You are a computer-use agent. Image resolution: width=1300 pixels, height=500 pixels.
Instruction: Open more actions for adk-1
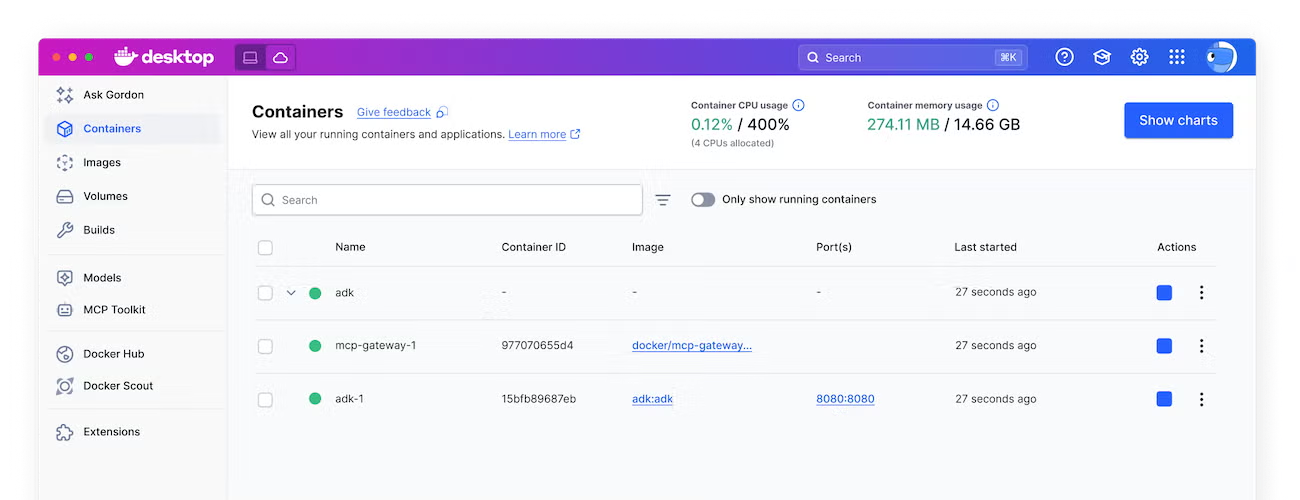(1201, 399)
